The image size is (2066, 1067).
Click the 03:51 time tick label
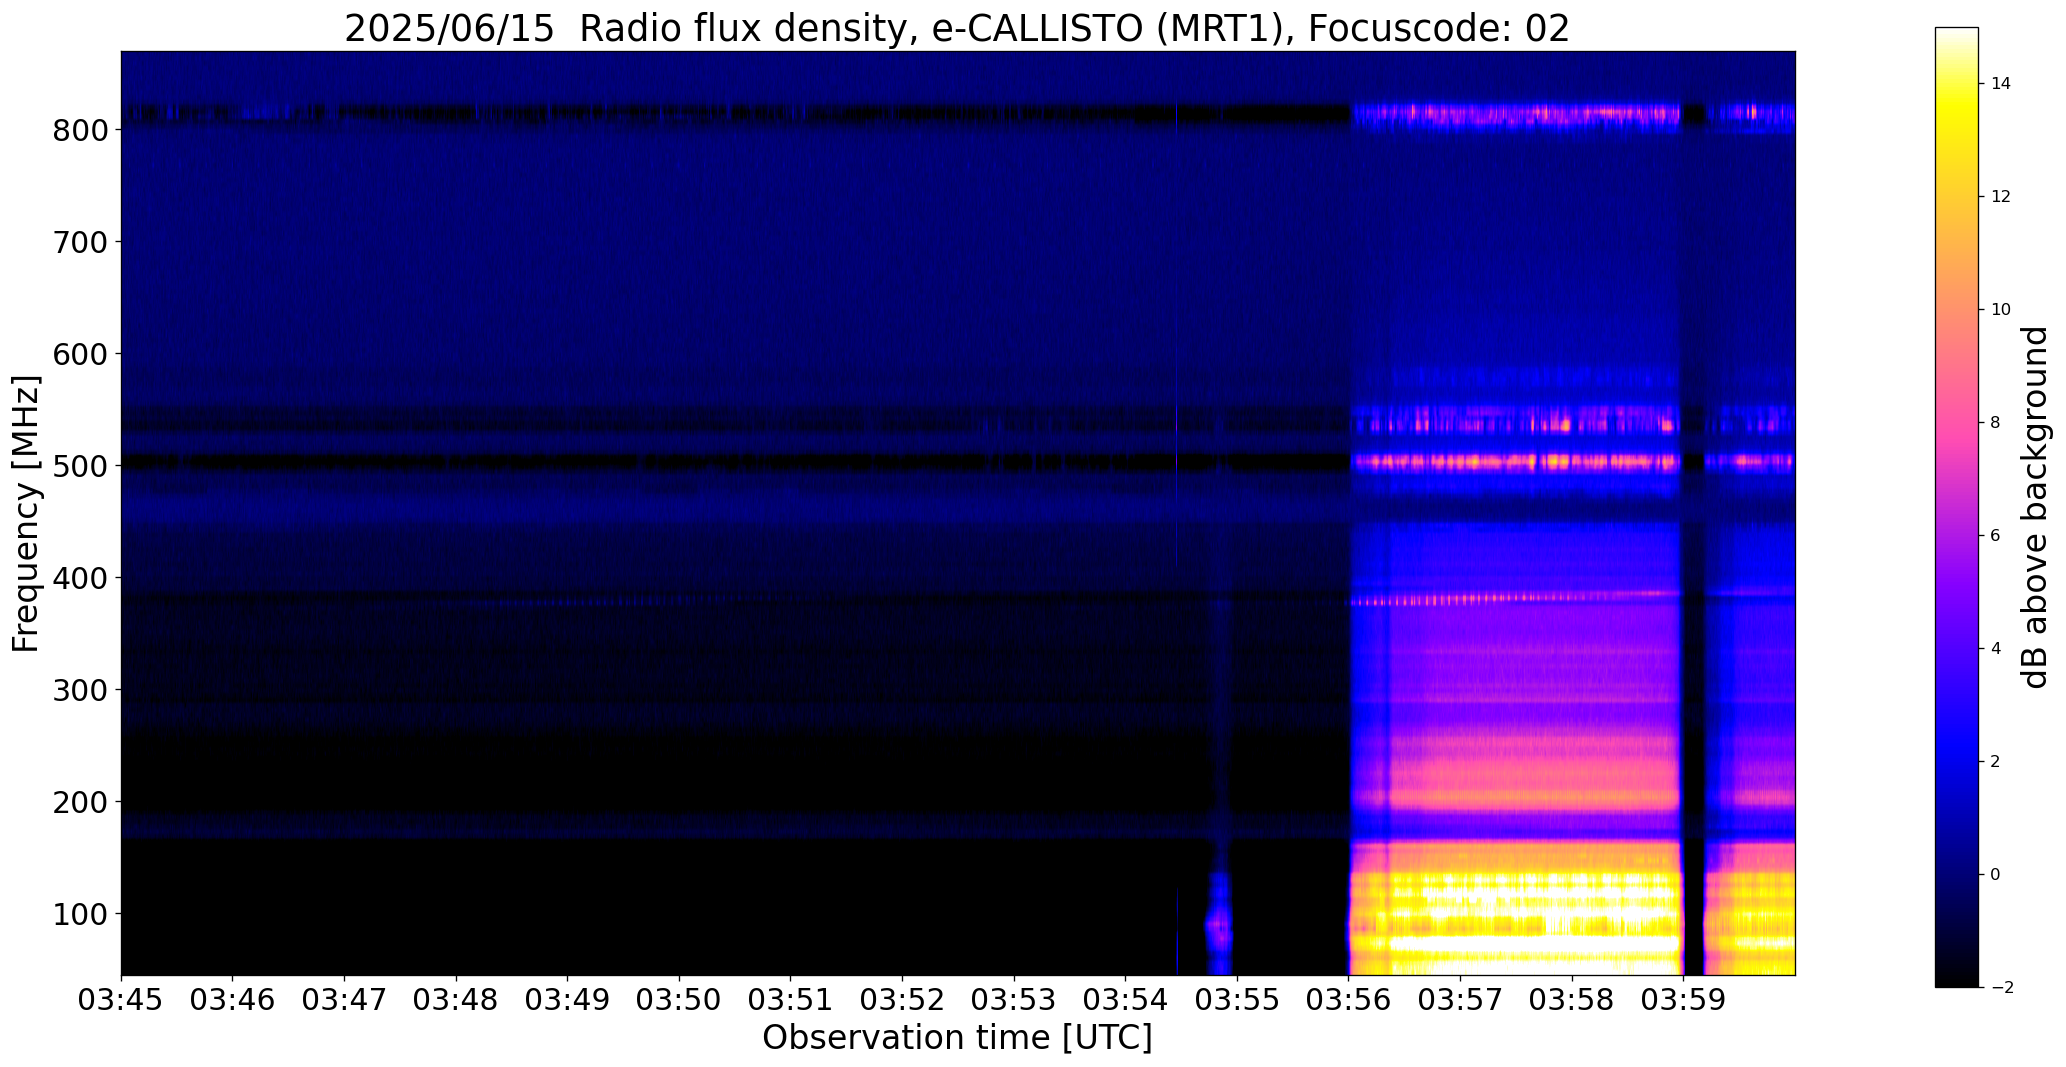click(x=791, y=1000)
